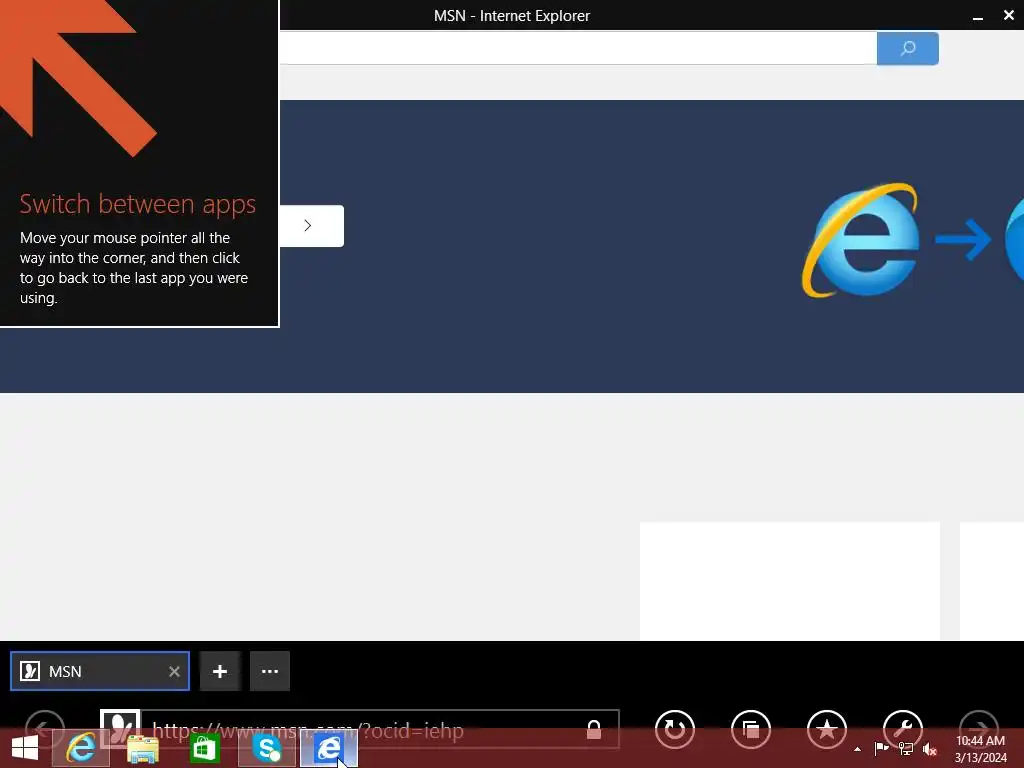Open tab tools ellipsis menu
Screen dimensions: 1024x768
(270, 671)
